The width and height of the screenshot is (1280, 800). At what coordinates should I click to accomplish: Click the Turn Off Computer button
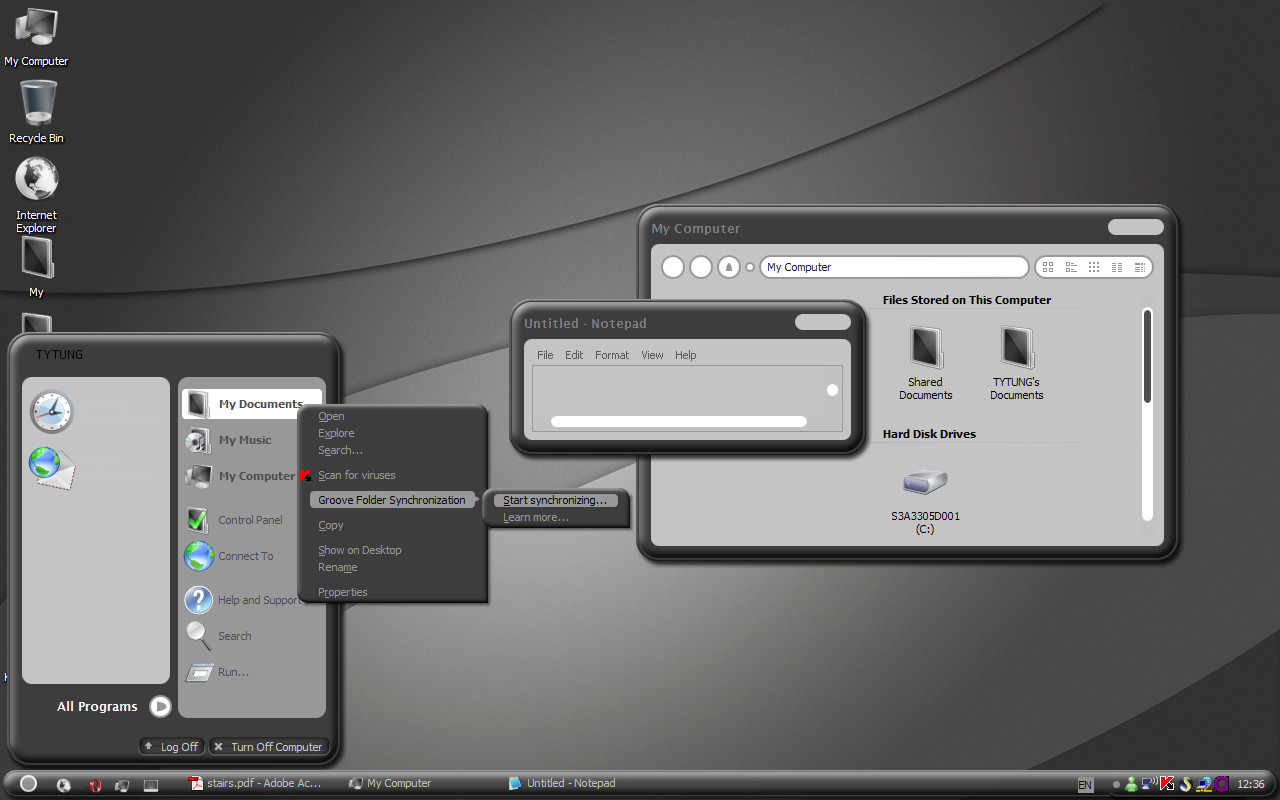(268, 747)
